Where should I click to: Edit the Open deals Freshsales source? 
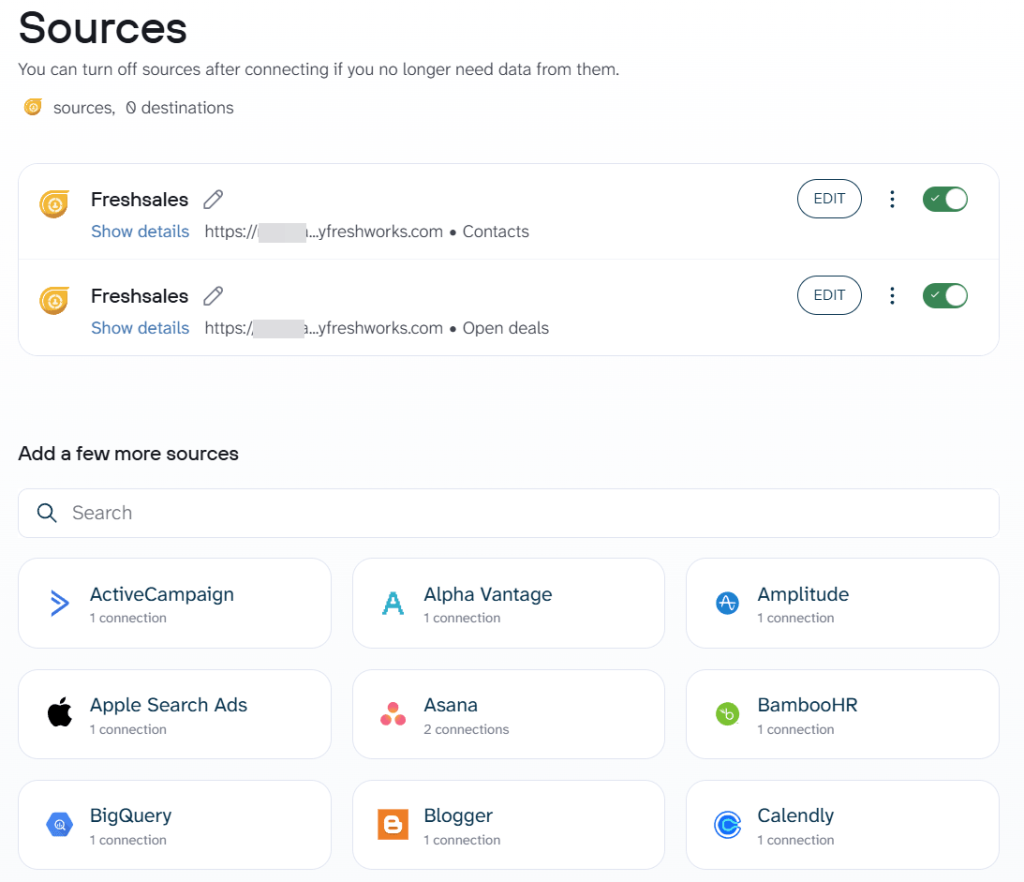(829, 295)
